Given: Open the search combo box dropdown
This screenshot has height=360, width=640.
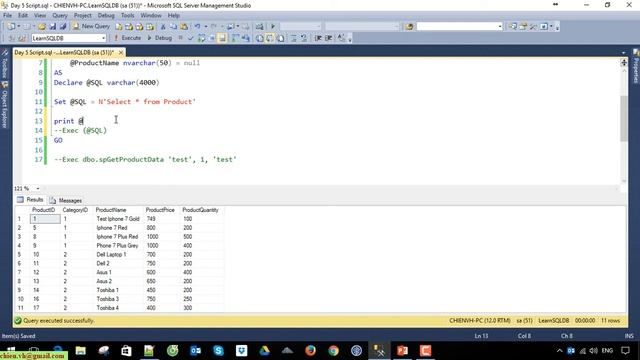Looking at the screenshot, I should click(x=500, y=27).
